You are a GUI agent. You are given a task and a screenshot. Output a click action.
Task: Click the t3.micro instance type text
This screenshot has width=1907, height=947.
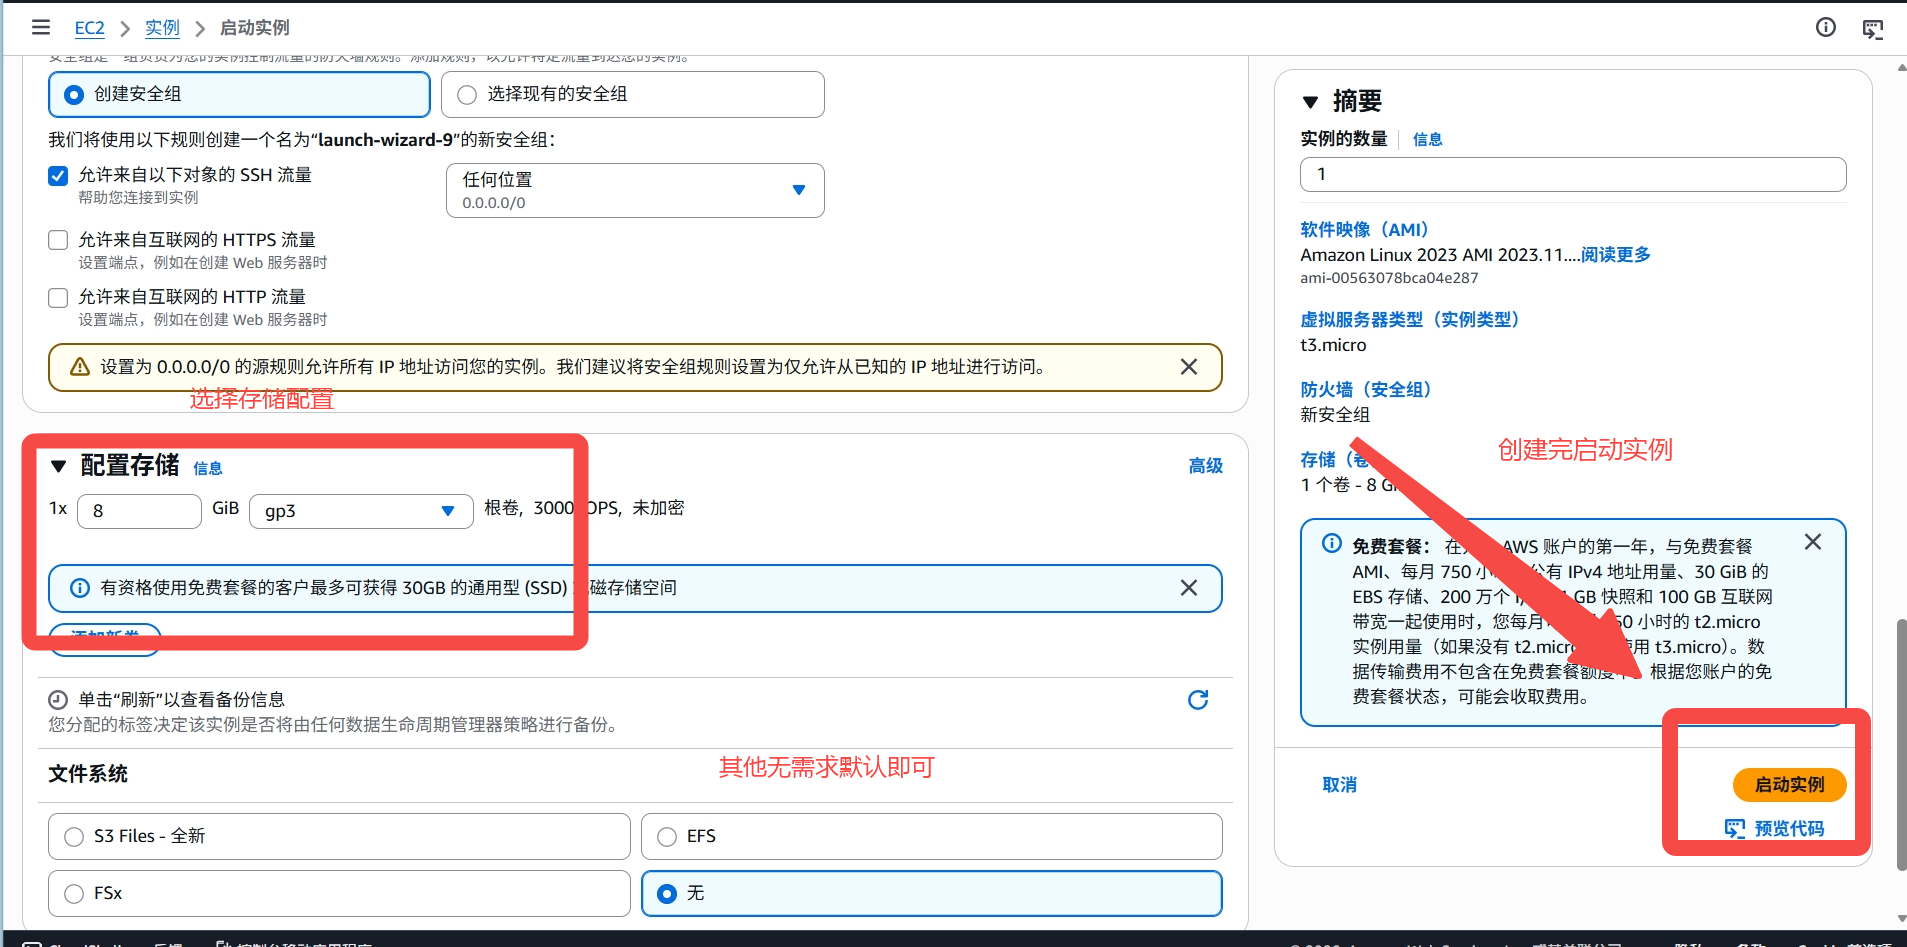(x=1333, y=345)
